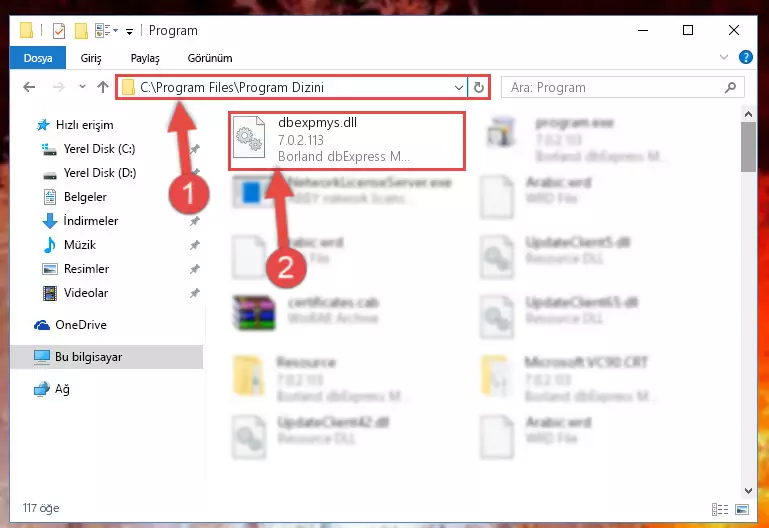Go up one folder level arrow
Viewport: 769px width, 528px height.
click(x=103, y=87)
